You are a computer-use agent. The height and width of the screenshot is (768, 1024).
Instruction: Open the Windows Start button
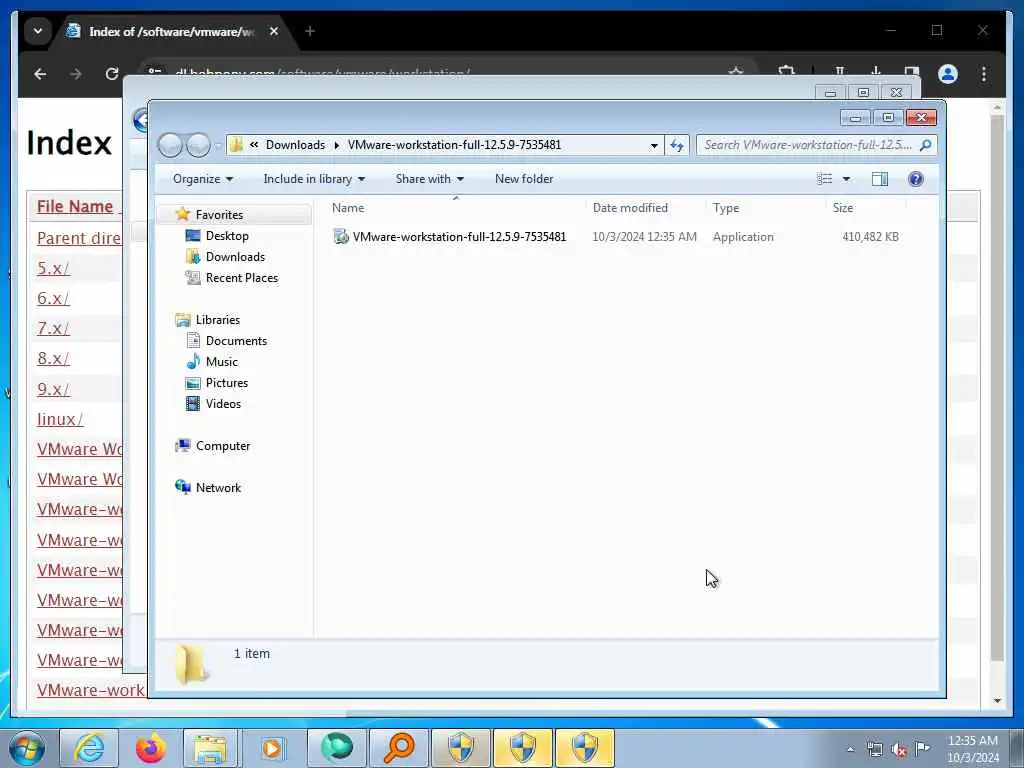[x=27, y=748]
